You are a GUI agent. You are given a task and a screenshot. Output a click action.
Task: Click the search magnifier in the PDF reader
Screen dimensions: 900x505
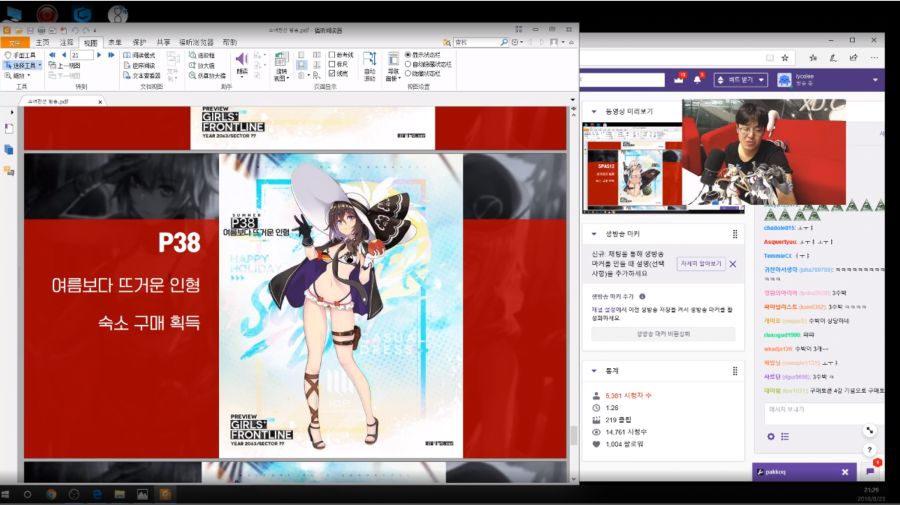(503, 42)
